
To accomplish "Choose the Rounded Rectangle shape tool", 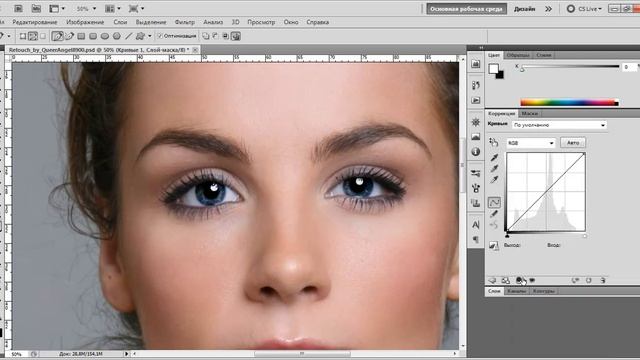I will tap(93, 36).
